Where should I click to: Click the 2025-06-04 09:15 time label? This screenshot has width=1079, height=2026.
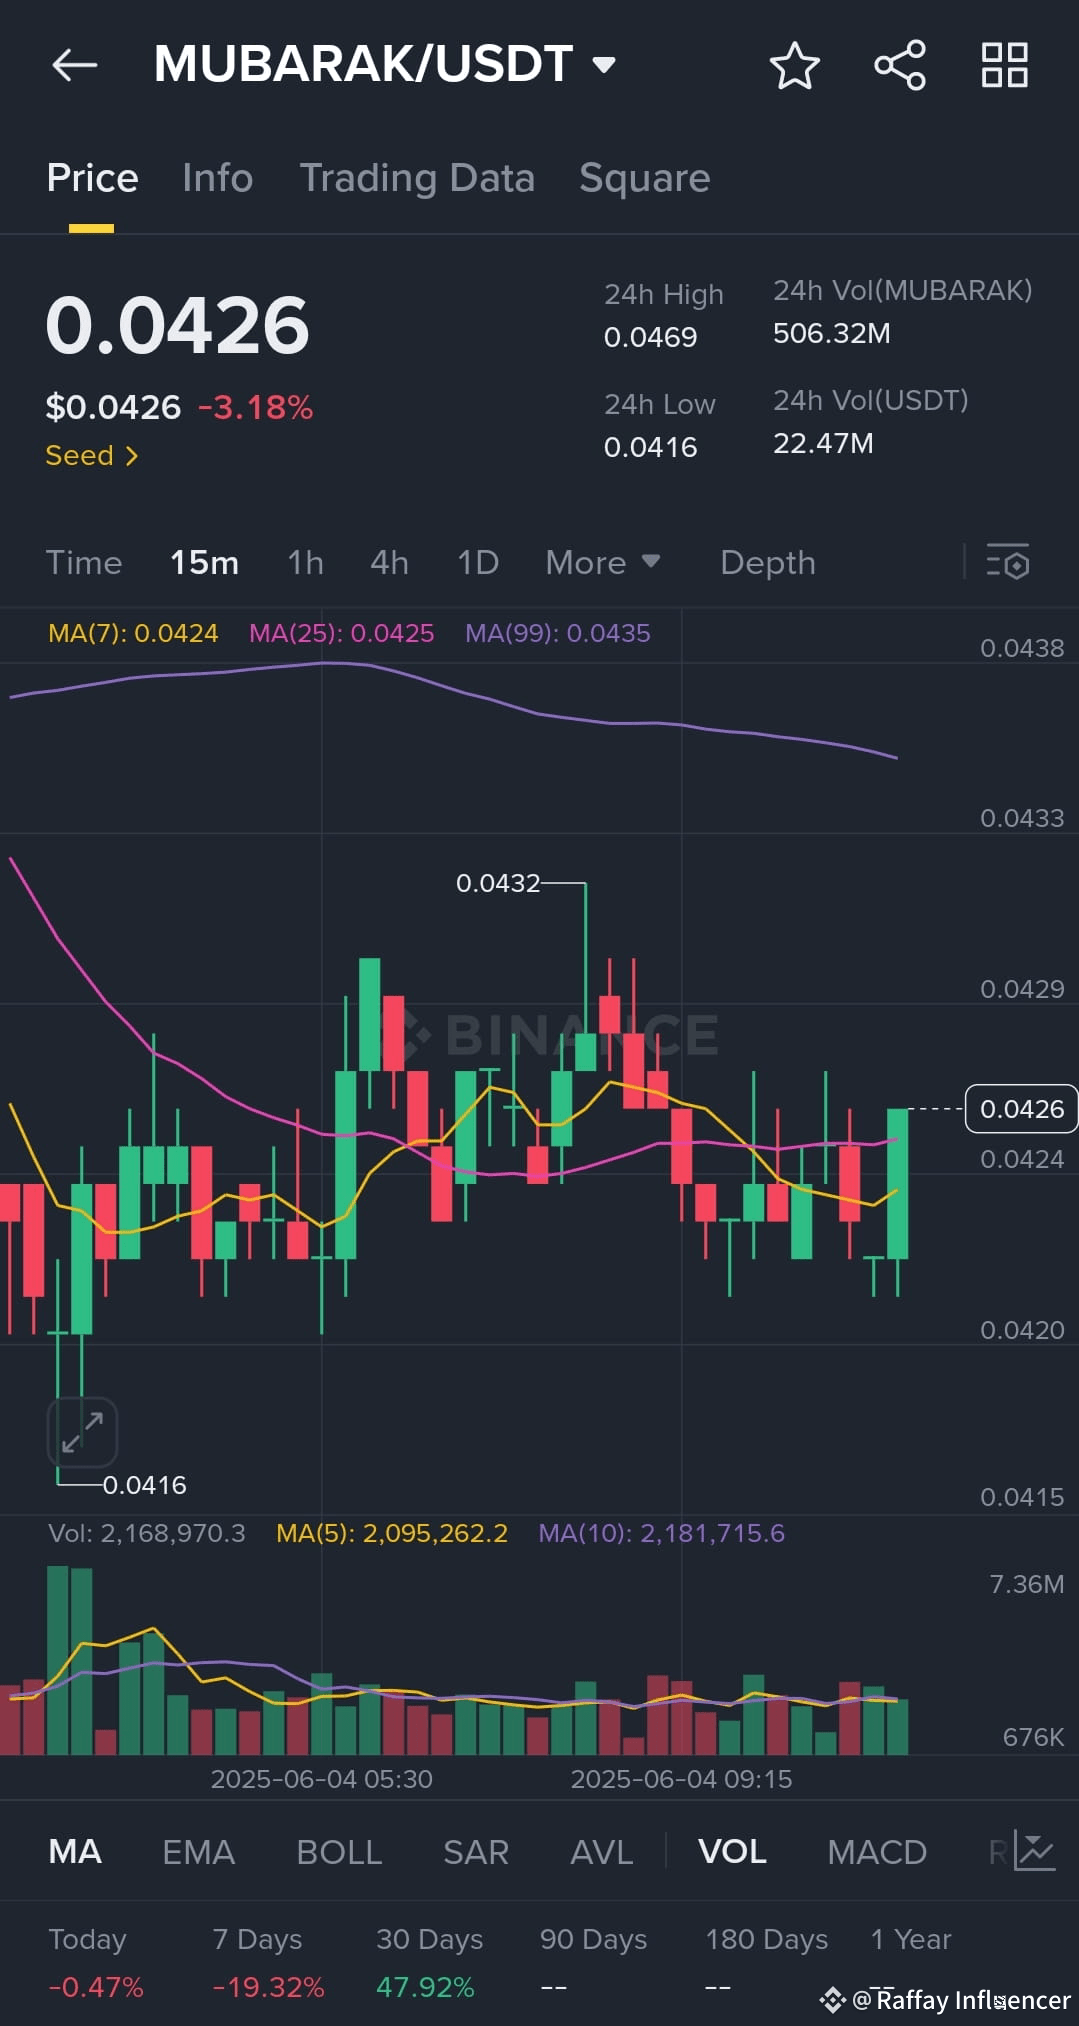click(682, 1779)
